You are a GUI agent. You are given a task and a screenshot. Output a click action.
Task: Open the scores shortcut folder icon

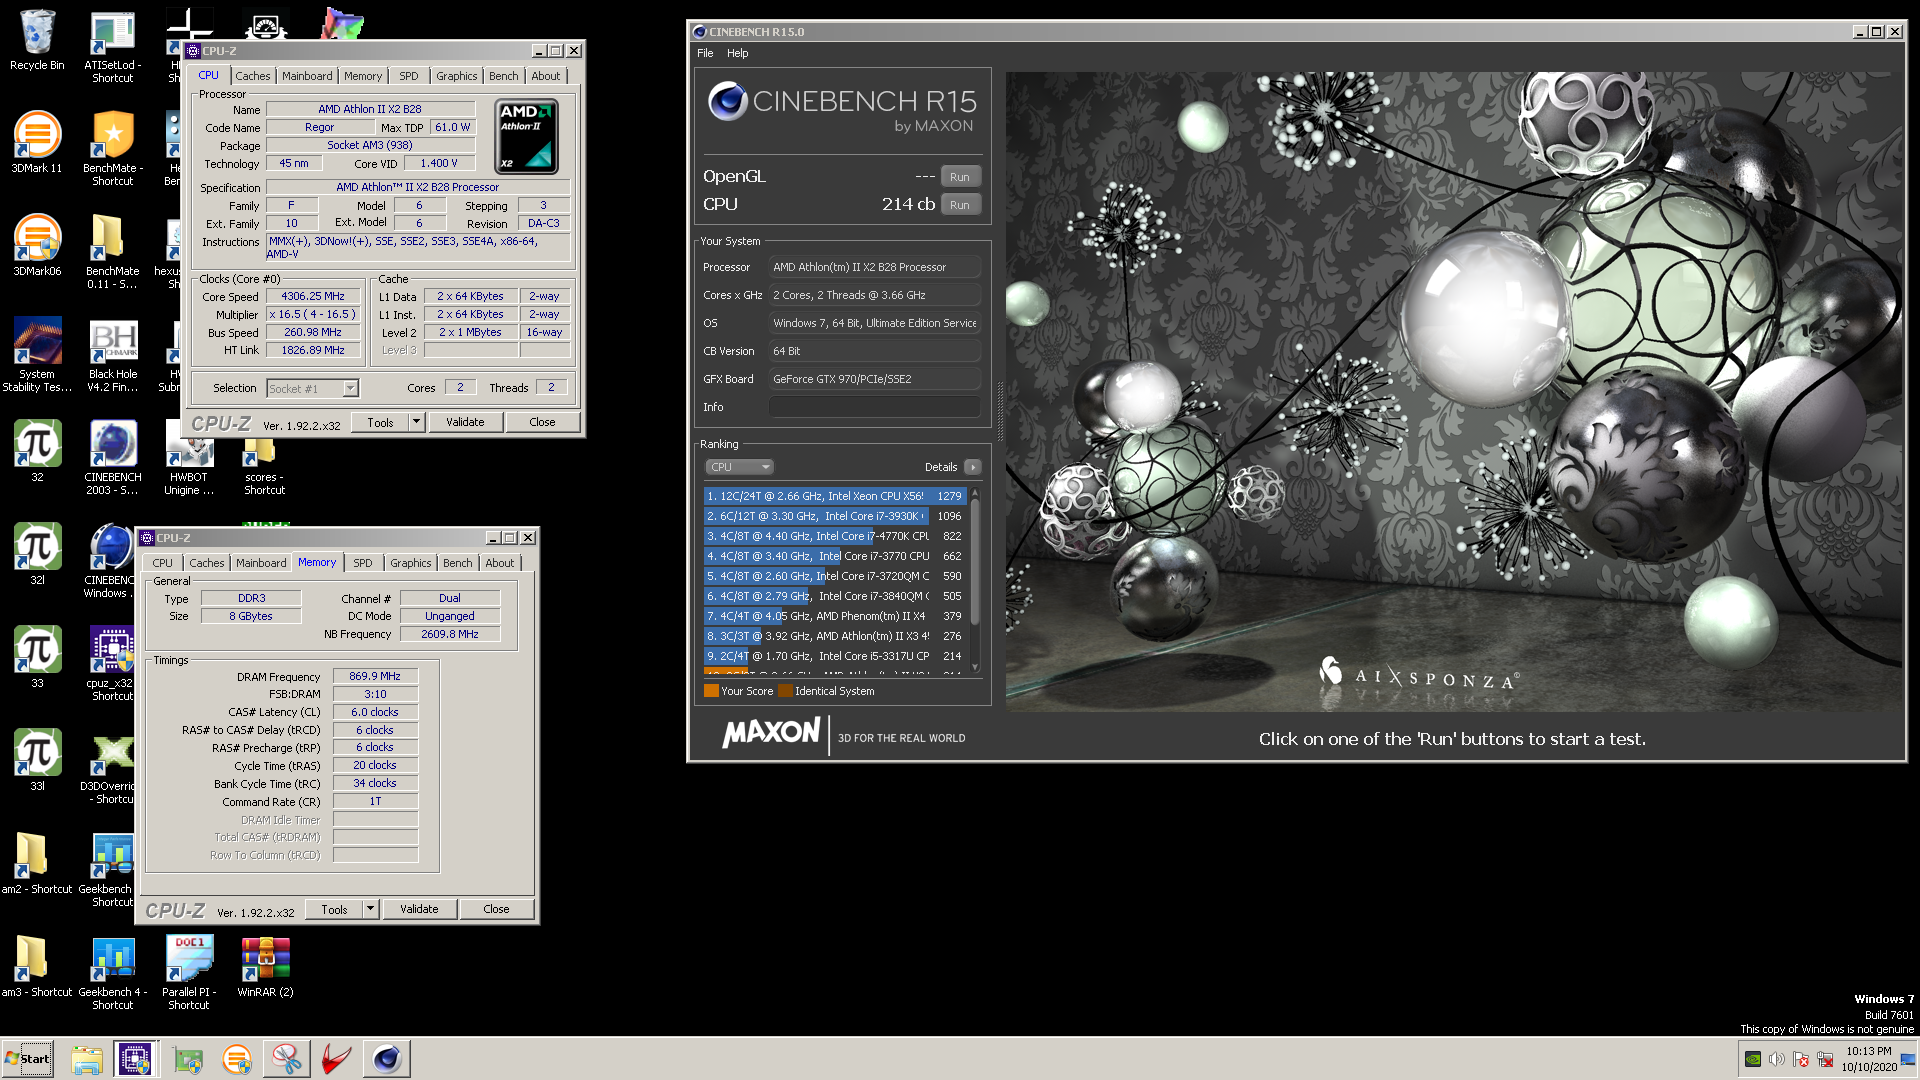tap(264, 468)
